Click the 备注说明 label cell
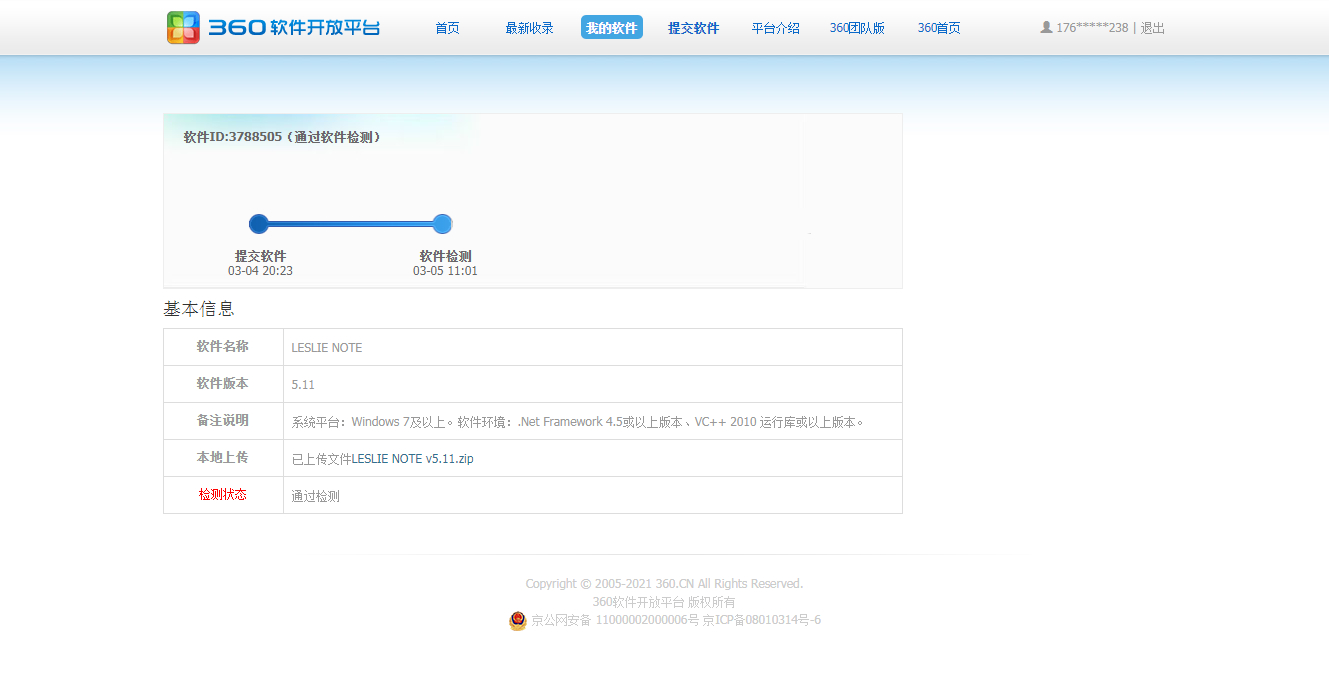The height and width of the screenshot is (698, 1329). [x=223, y=421]
